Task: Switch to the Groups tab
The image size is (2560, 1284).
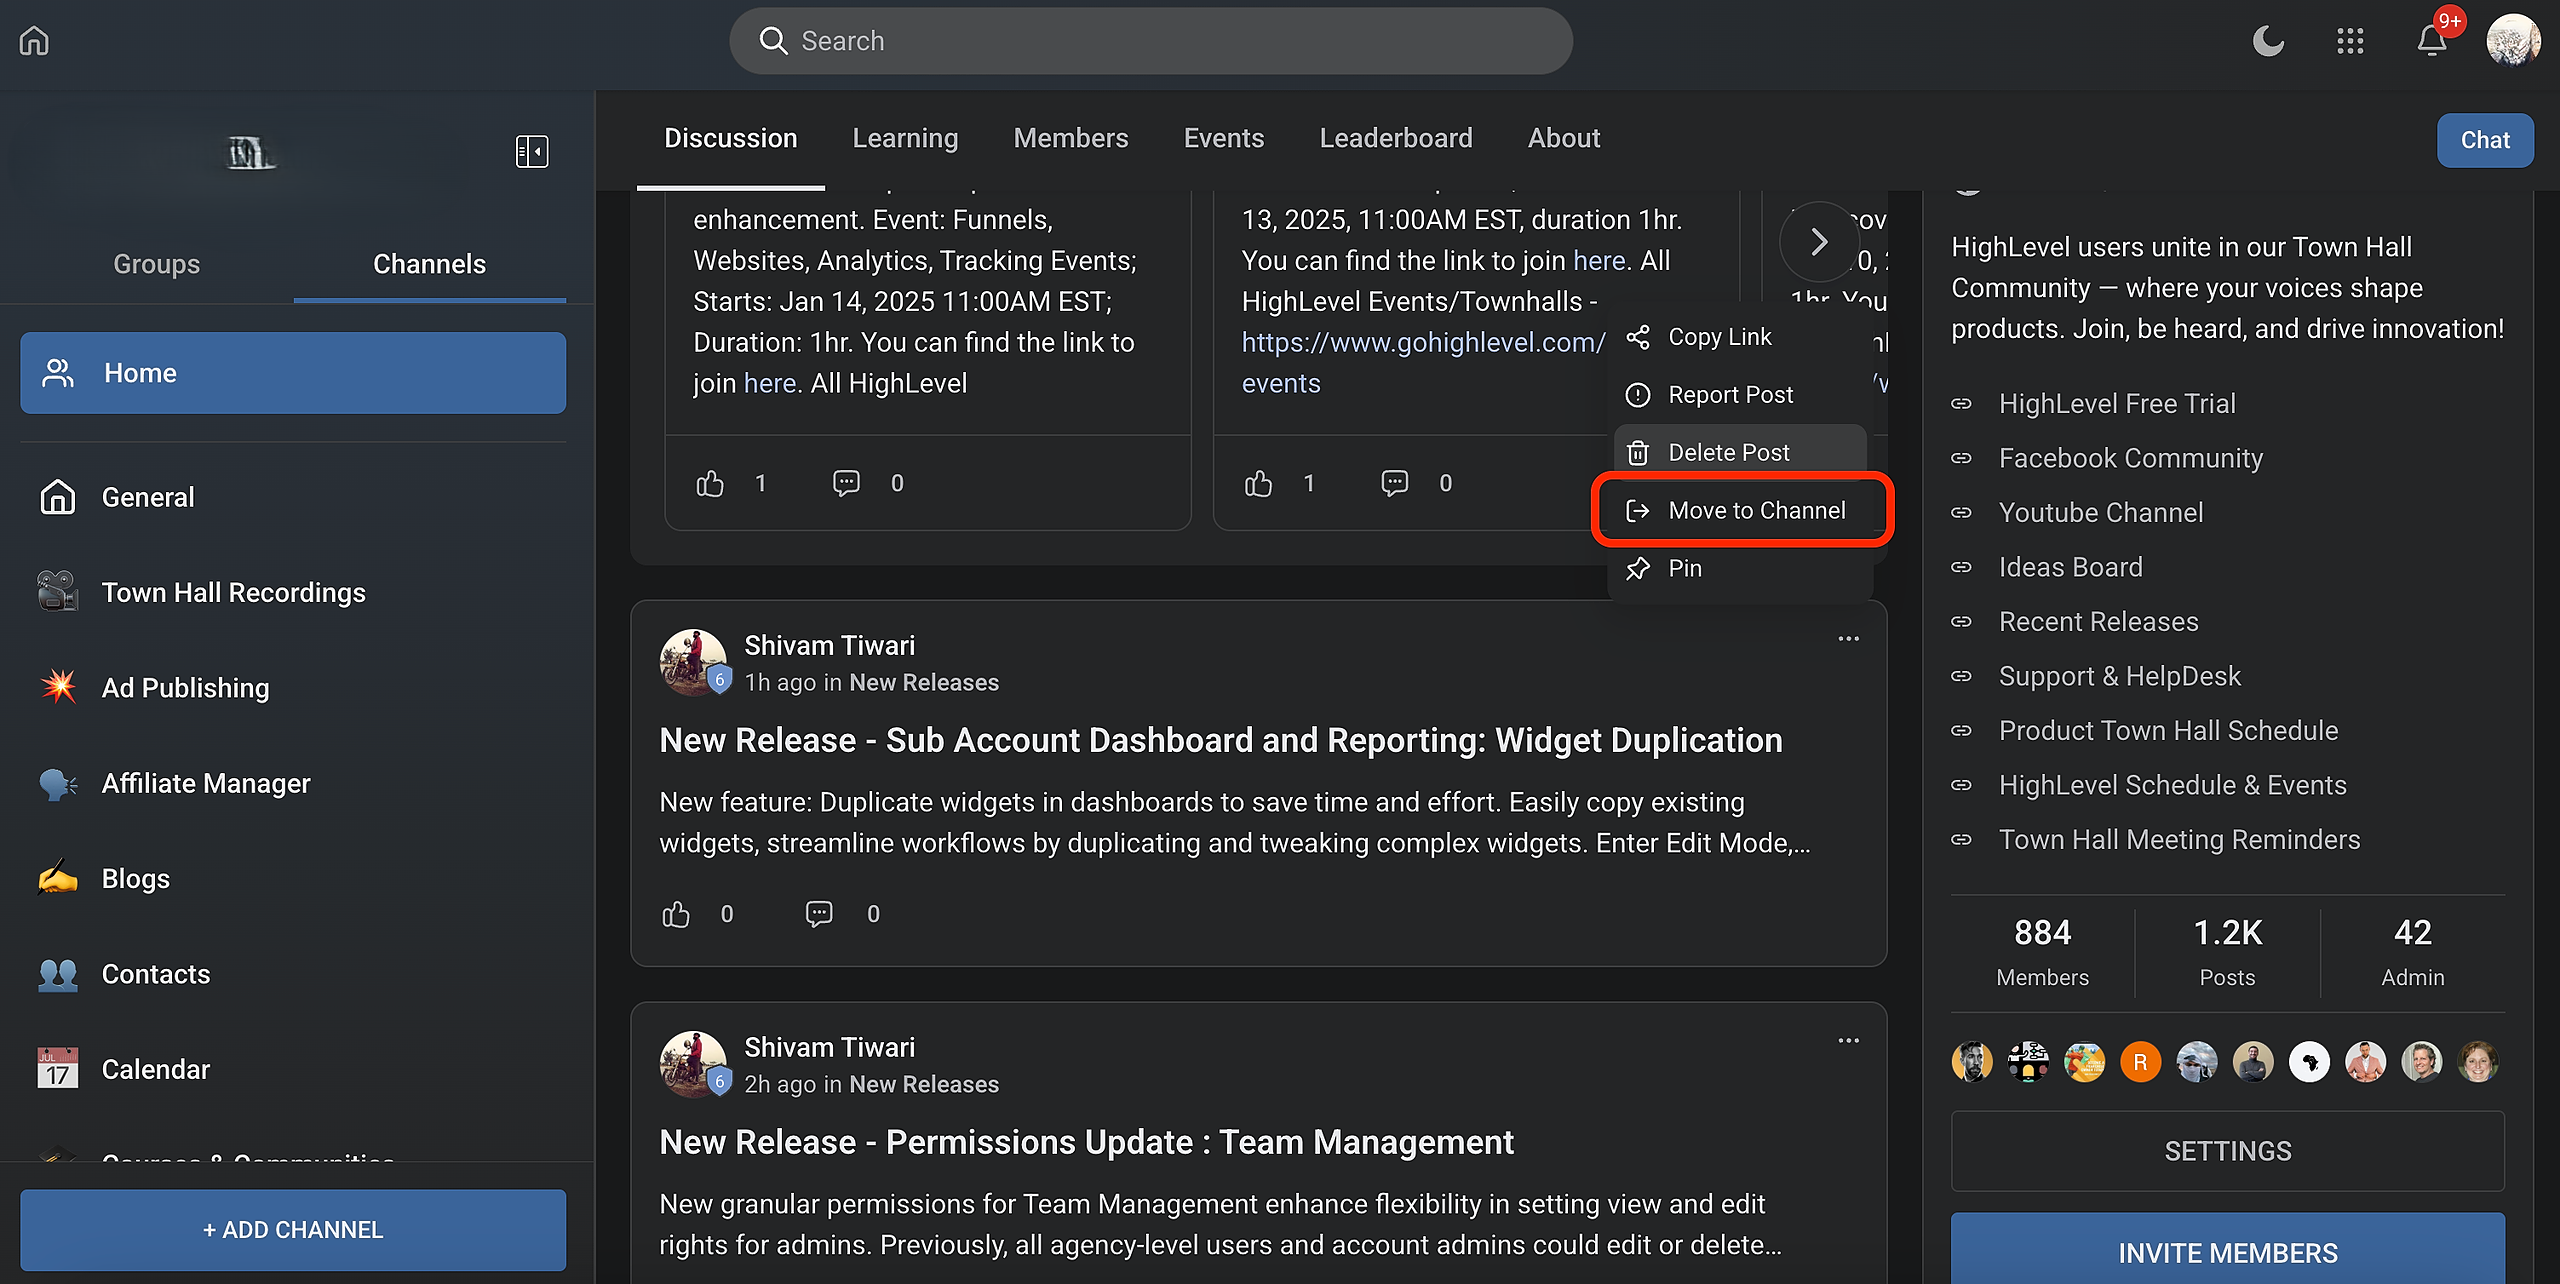Action: pyautogui.click(x=157, y=264)
